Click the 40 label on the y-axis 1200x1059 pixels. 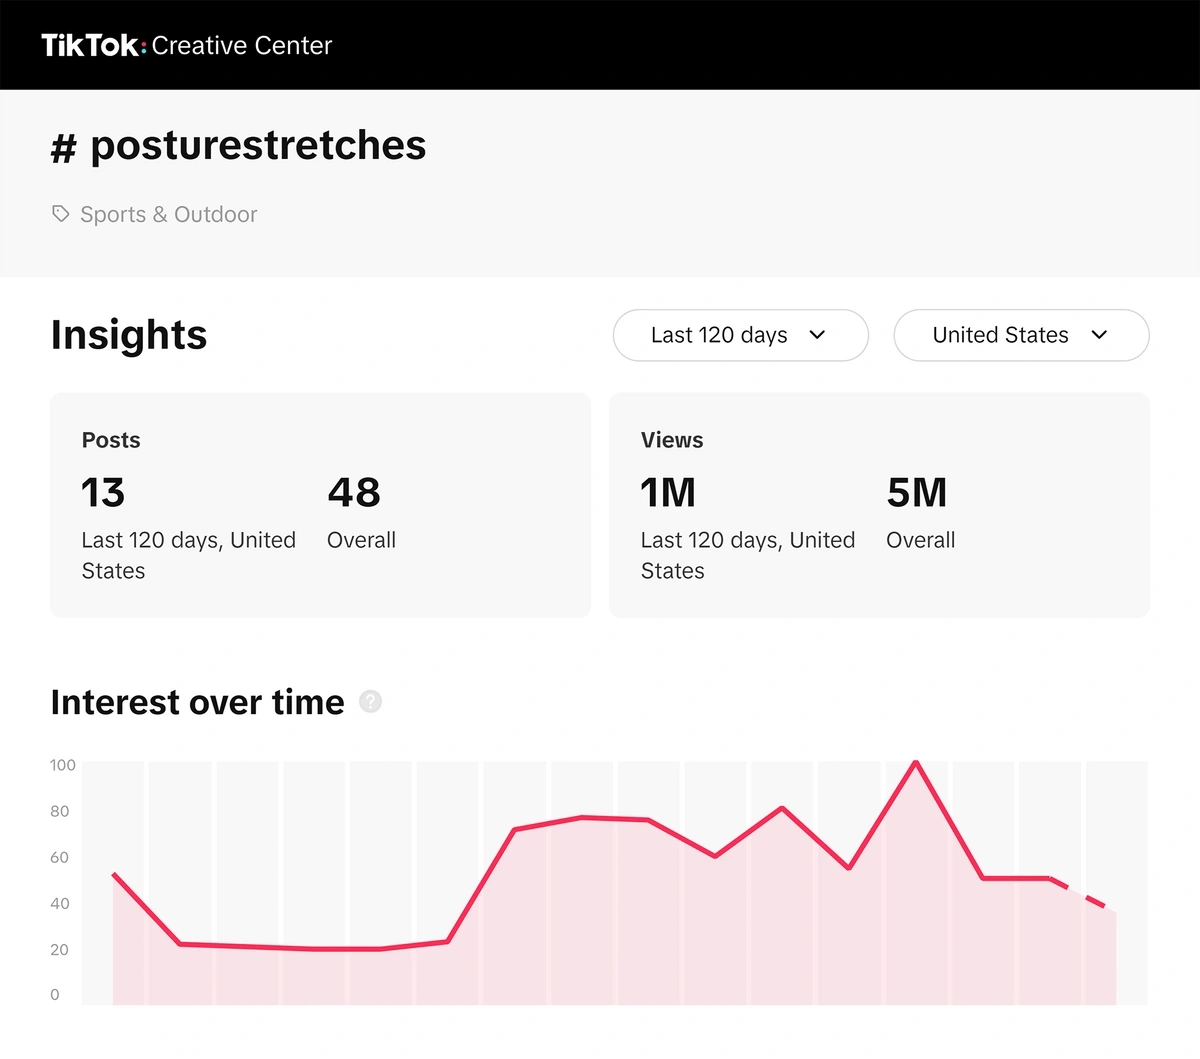point(60,903)
